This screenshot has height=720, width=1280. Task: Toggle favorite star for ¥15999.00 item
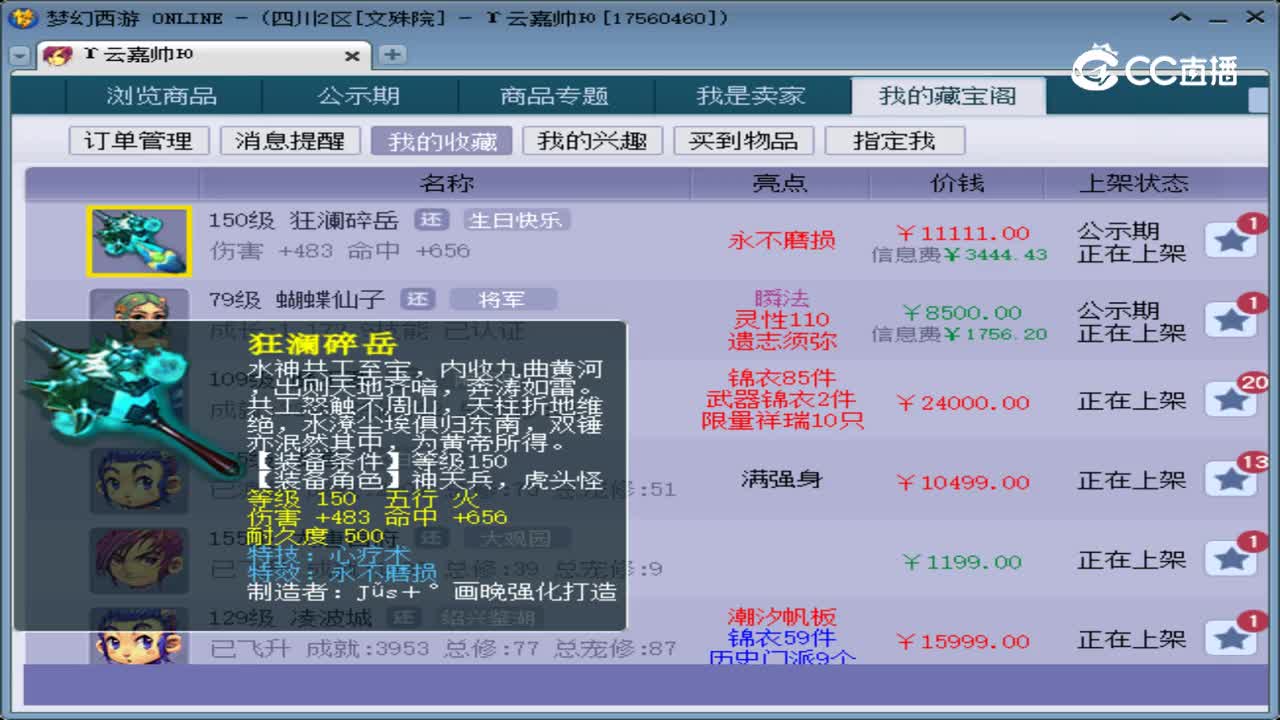pyautogui.click(x=1231, y=639)
